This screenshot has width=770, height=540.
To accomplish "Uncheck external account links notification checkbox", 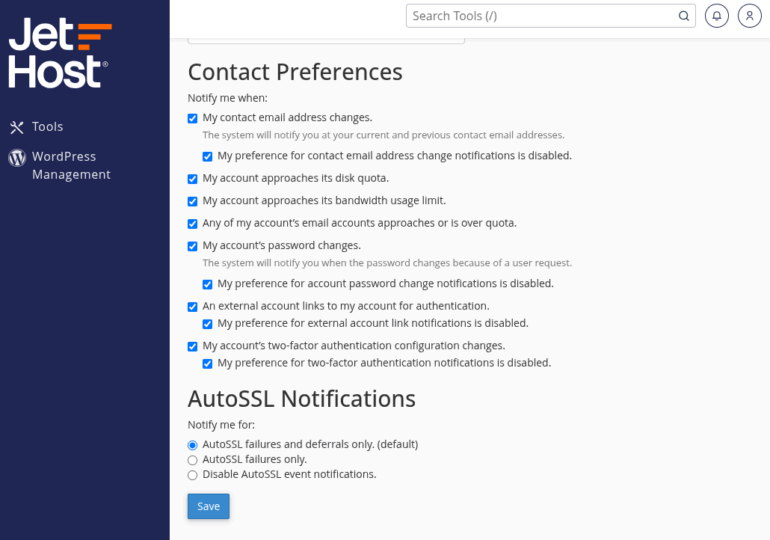I will pyautogui.click(x=193, y=307).
